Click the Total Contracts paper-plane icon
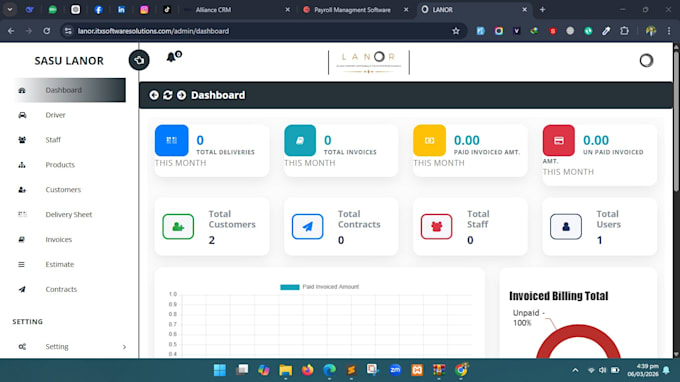680x382 pixels. click(307, 226)
